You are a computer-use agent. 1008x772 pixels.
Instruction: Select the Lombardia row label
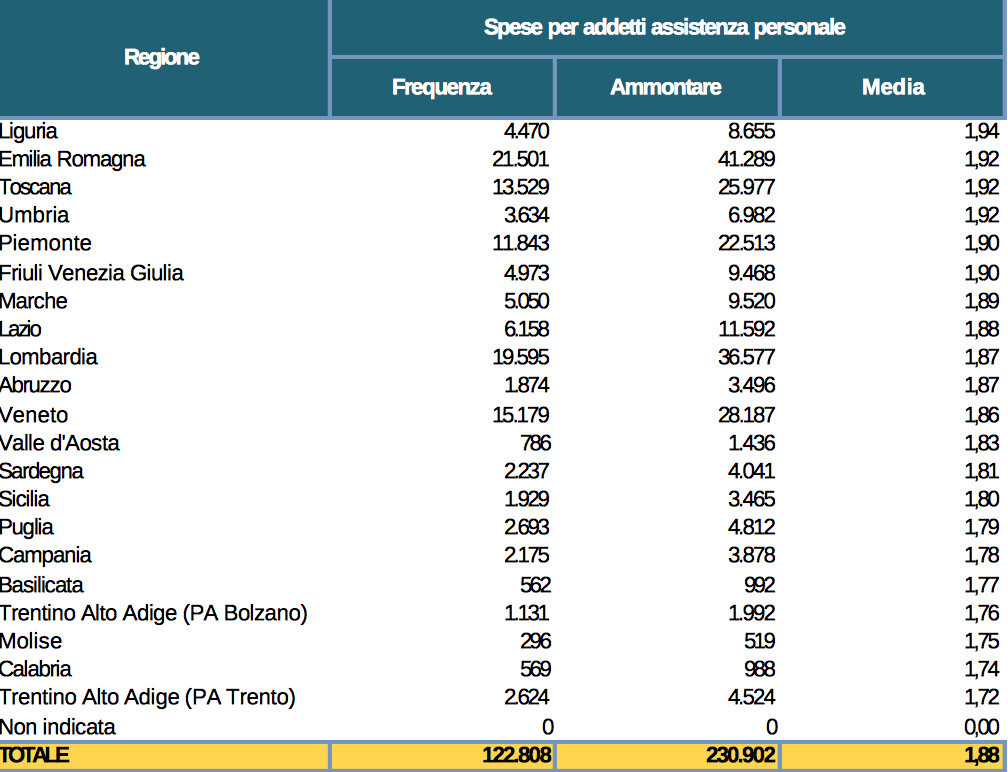point(49,357)
